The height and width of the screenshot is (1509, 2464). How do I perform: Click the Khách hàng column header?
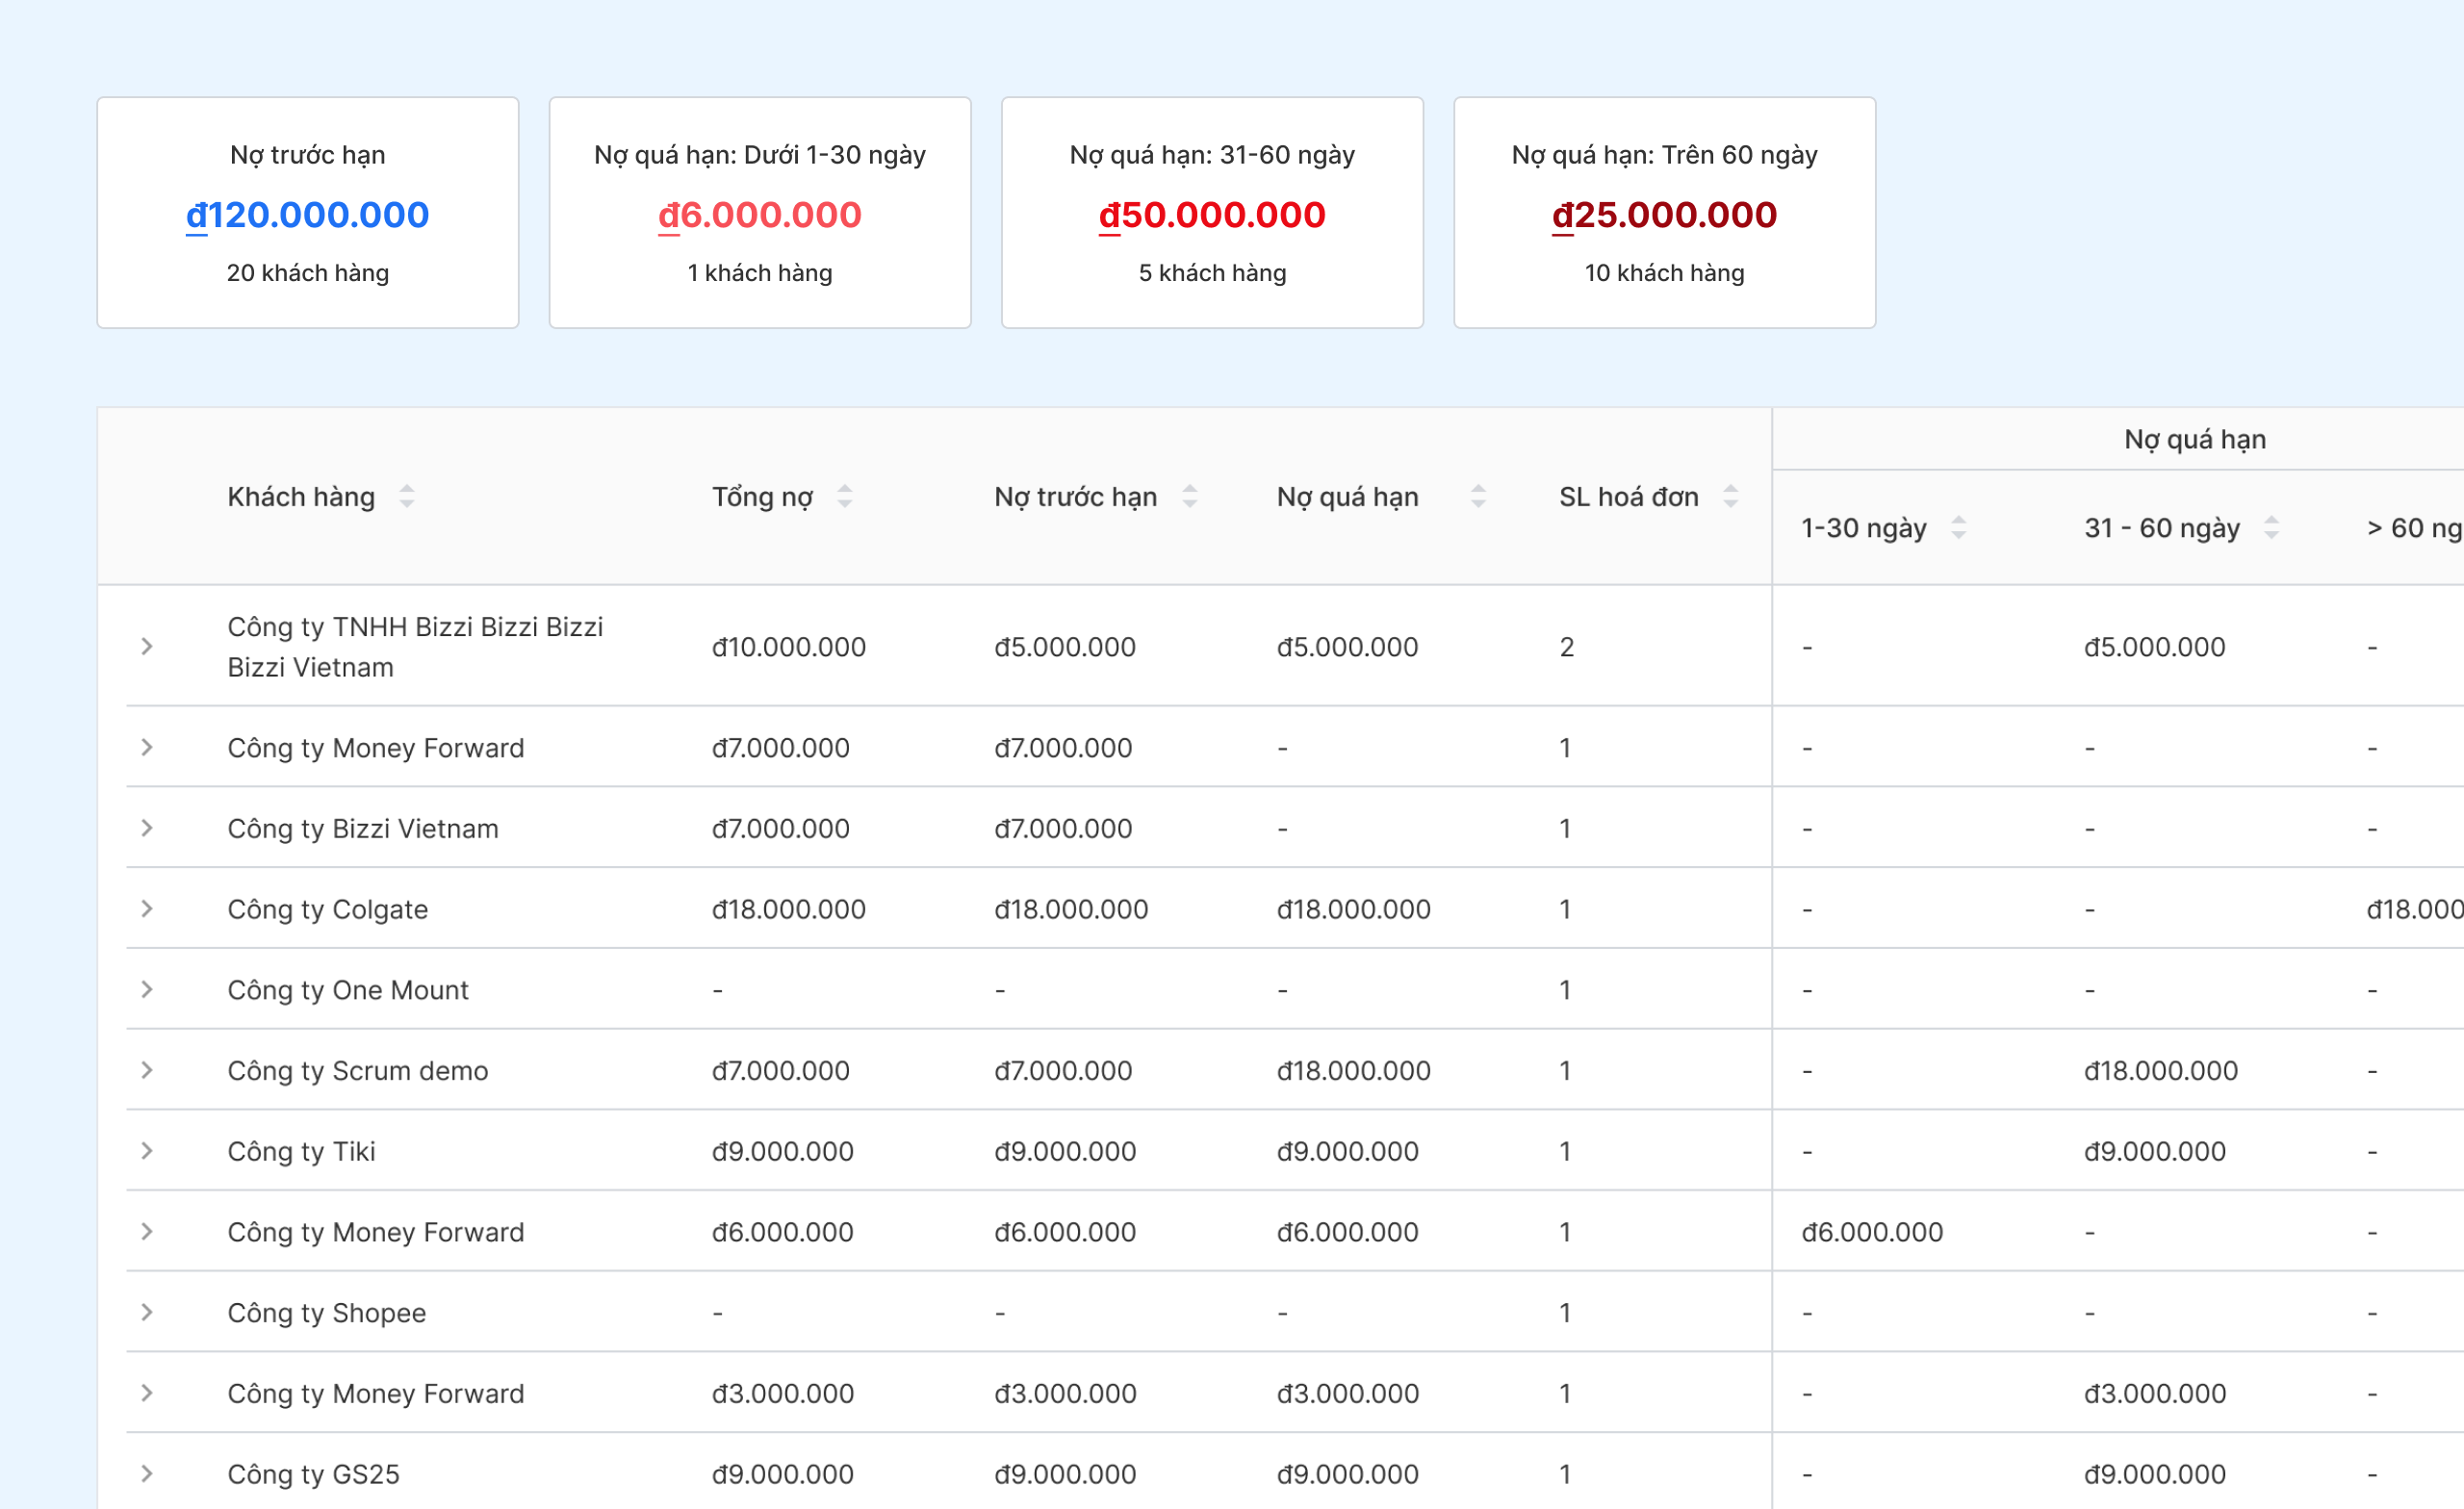click(x=301, y=497)
